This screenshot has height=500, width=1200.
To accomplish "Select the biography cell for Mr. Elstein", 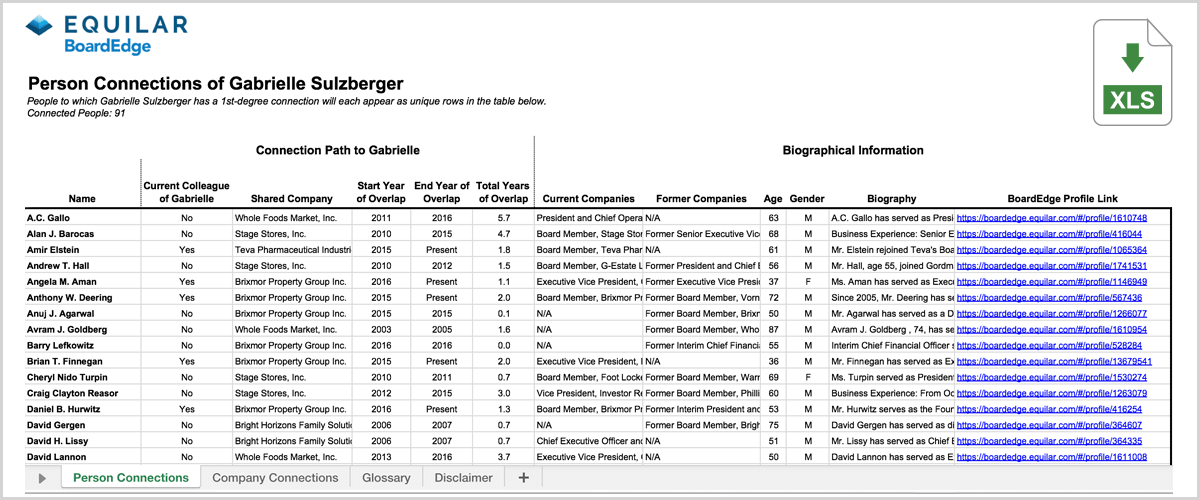I will (891, 249).
